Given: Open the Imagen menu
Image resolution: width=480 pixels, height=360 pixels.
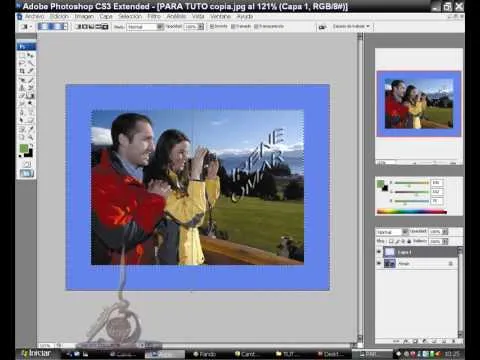Looking at the screenshot, I should [x=84, y=16].
